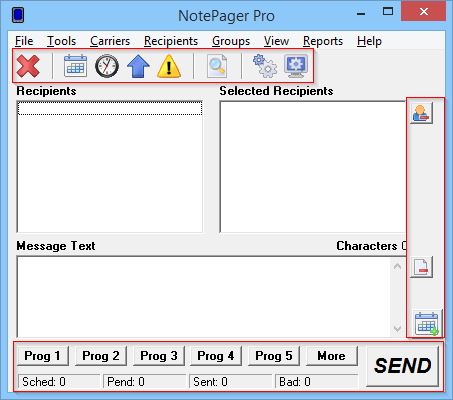Click inside the Selected Recipients list
This screenshot has height=400, width=453.
(313, 167)
